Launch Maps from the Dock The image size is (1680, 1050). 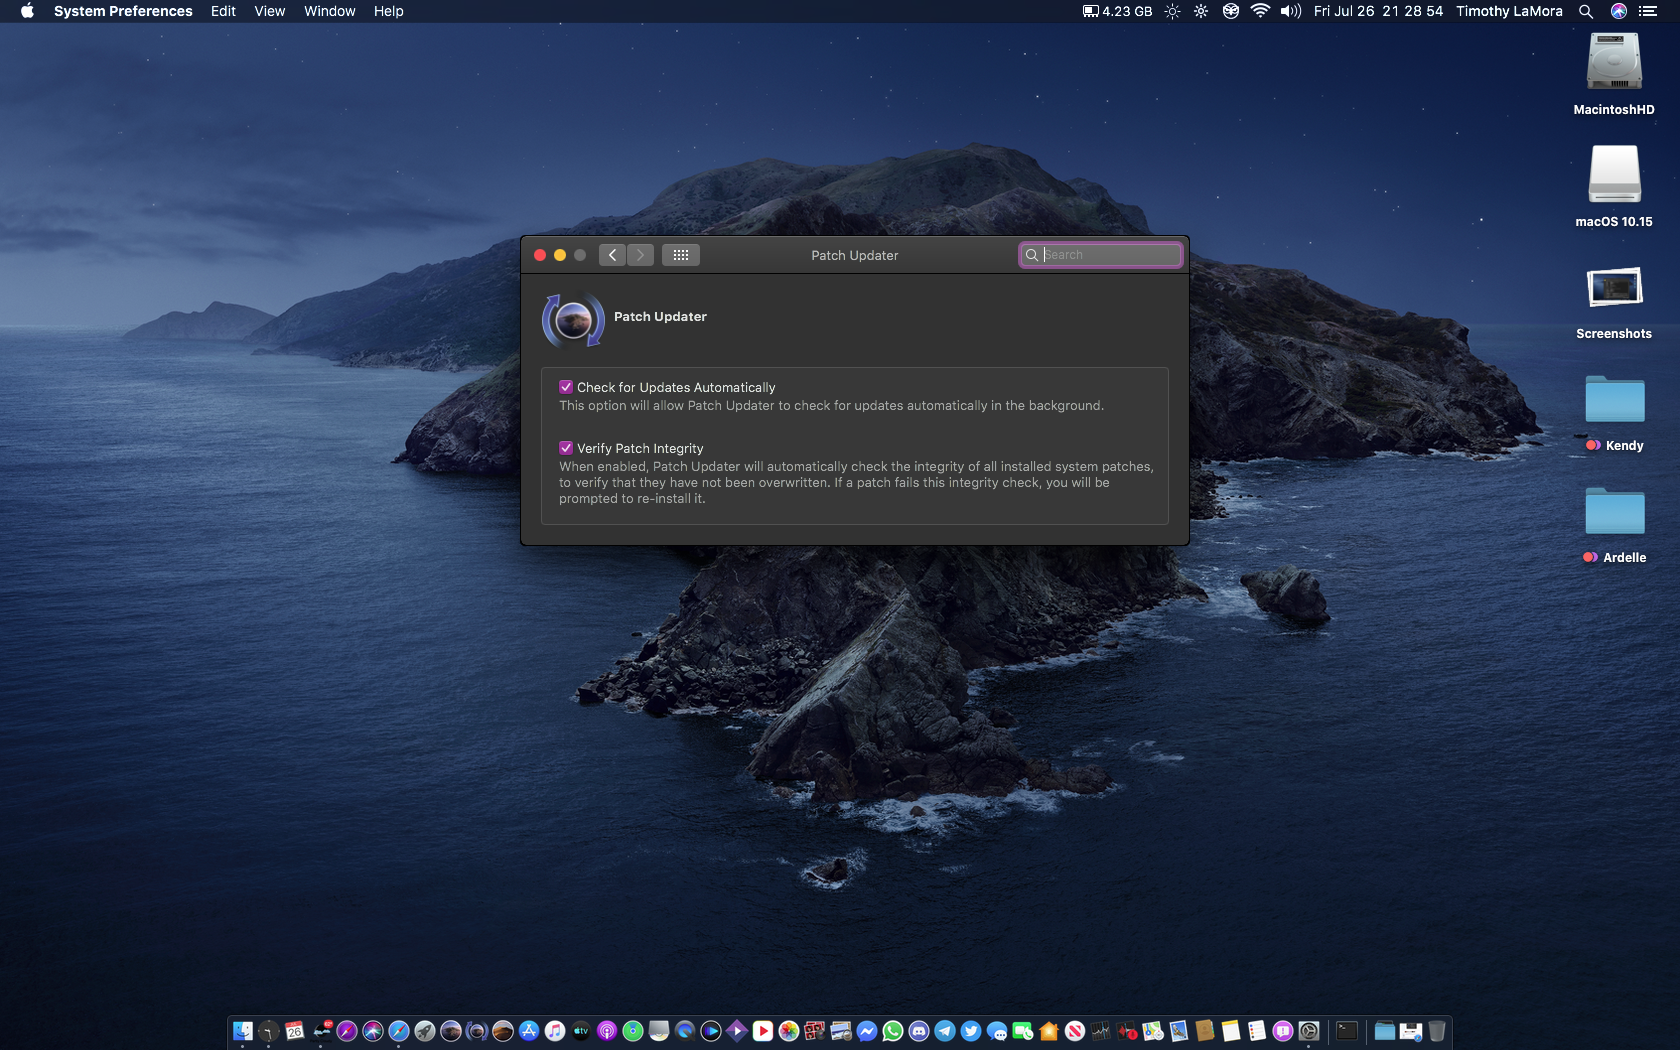coord(1153,1031)
